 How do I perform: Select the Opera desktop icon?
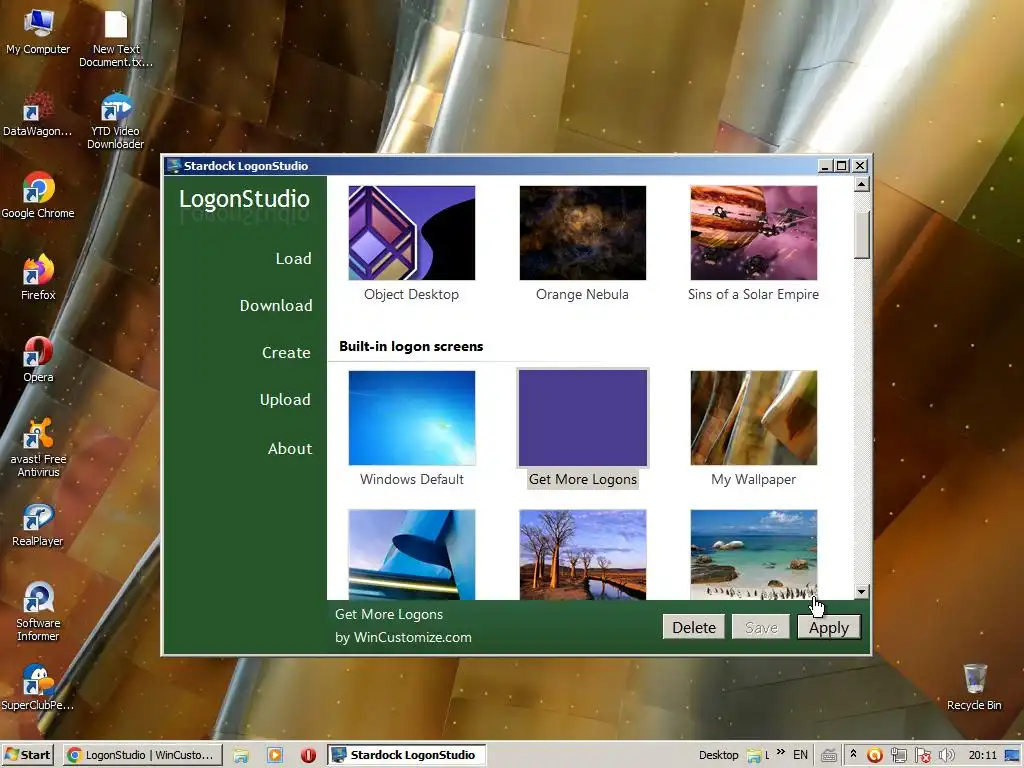coord(38,359)
